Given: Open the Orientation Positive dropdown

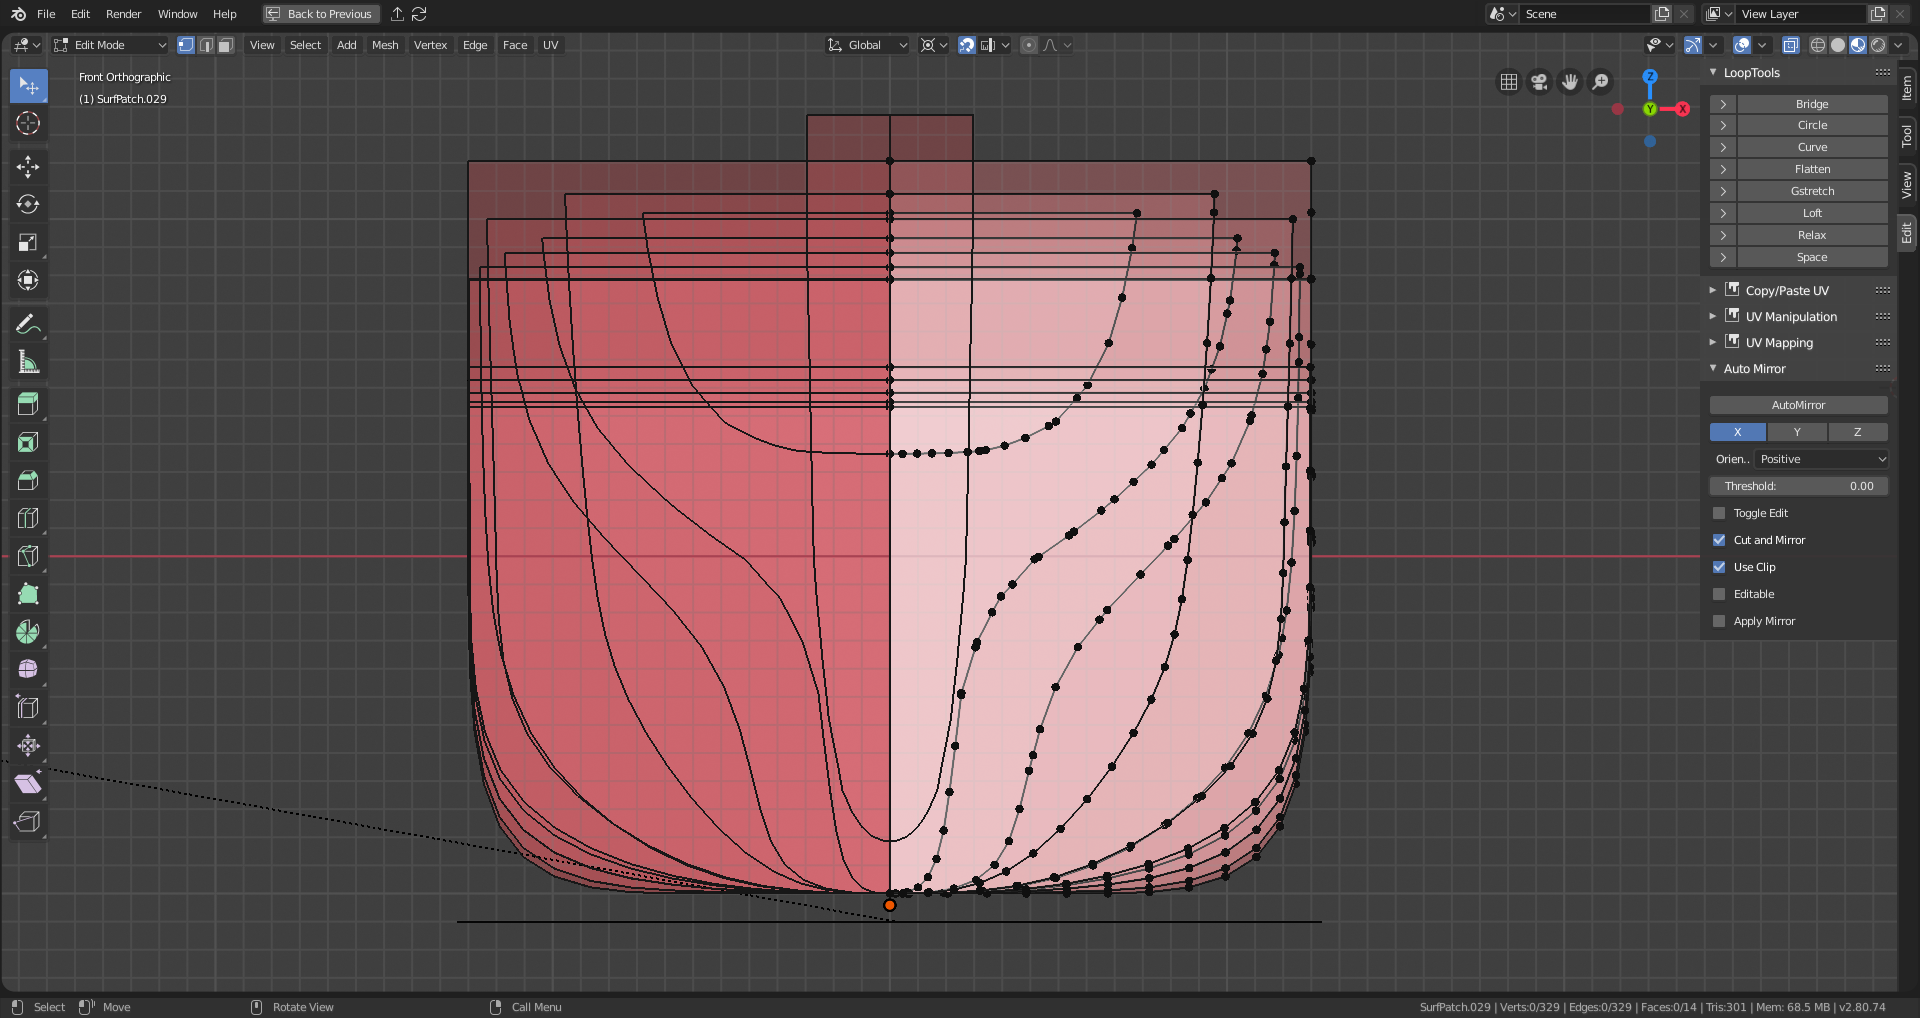Looking at the screenshot, I should tap(1821, 459).
